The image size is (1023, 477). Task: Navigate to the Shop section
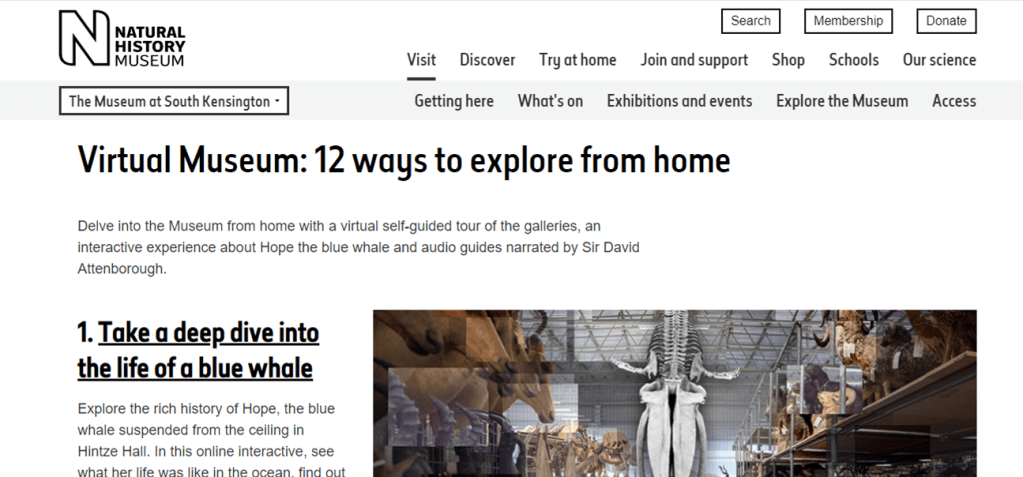788,60
